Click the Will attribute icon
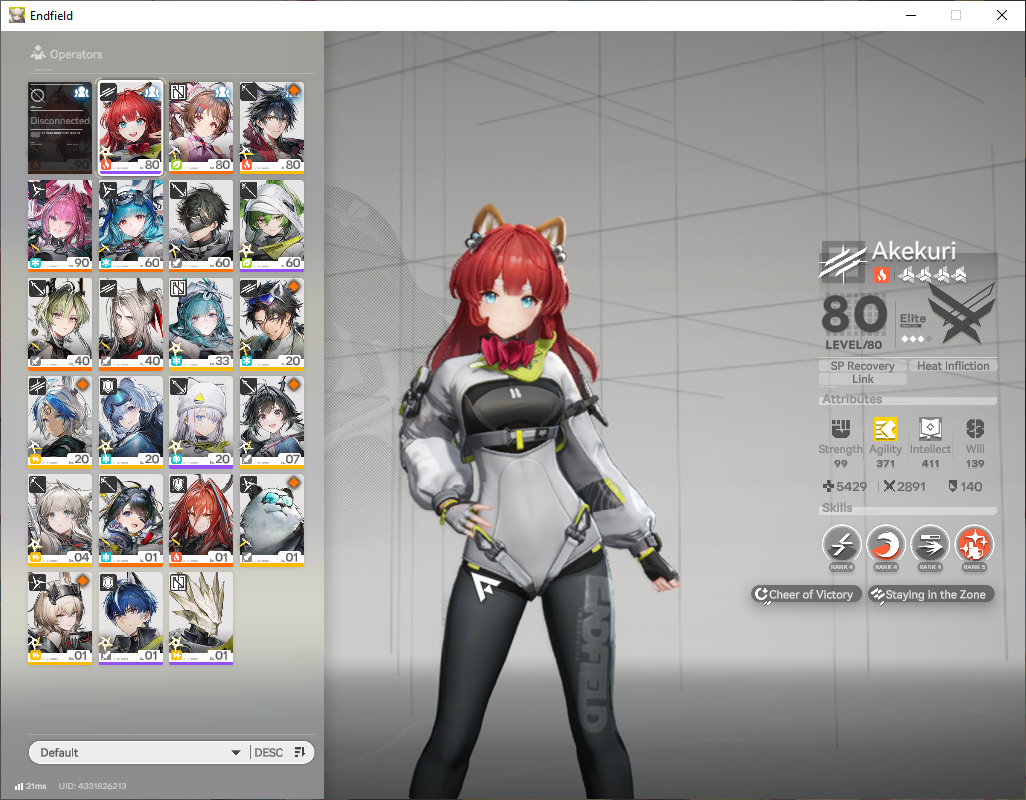This screenshot has height=800, width=1026. [x=975, y=429]
